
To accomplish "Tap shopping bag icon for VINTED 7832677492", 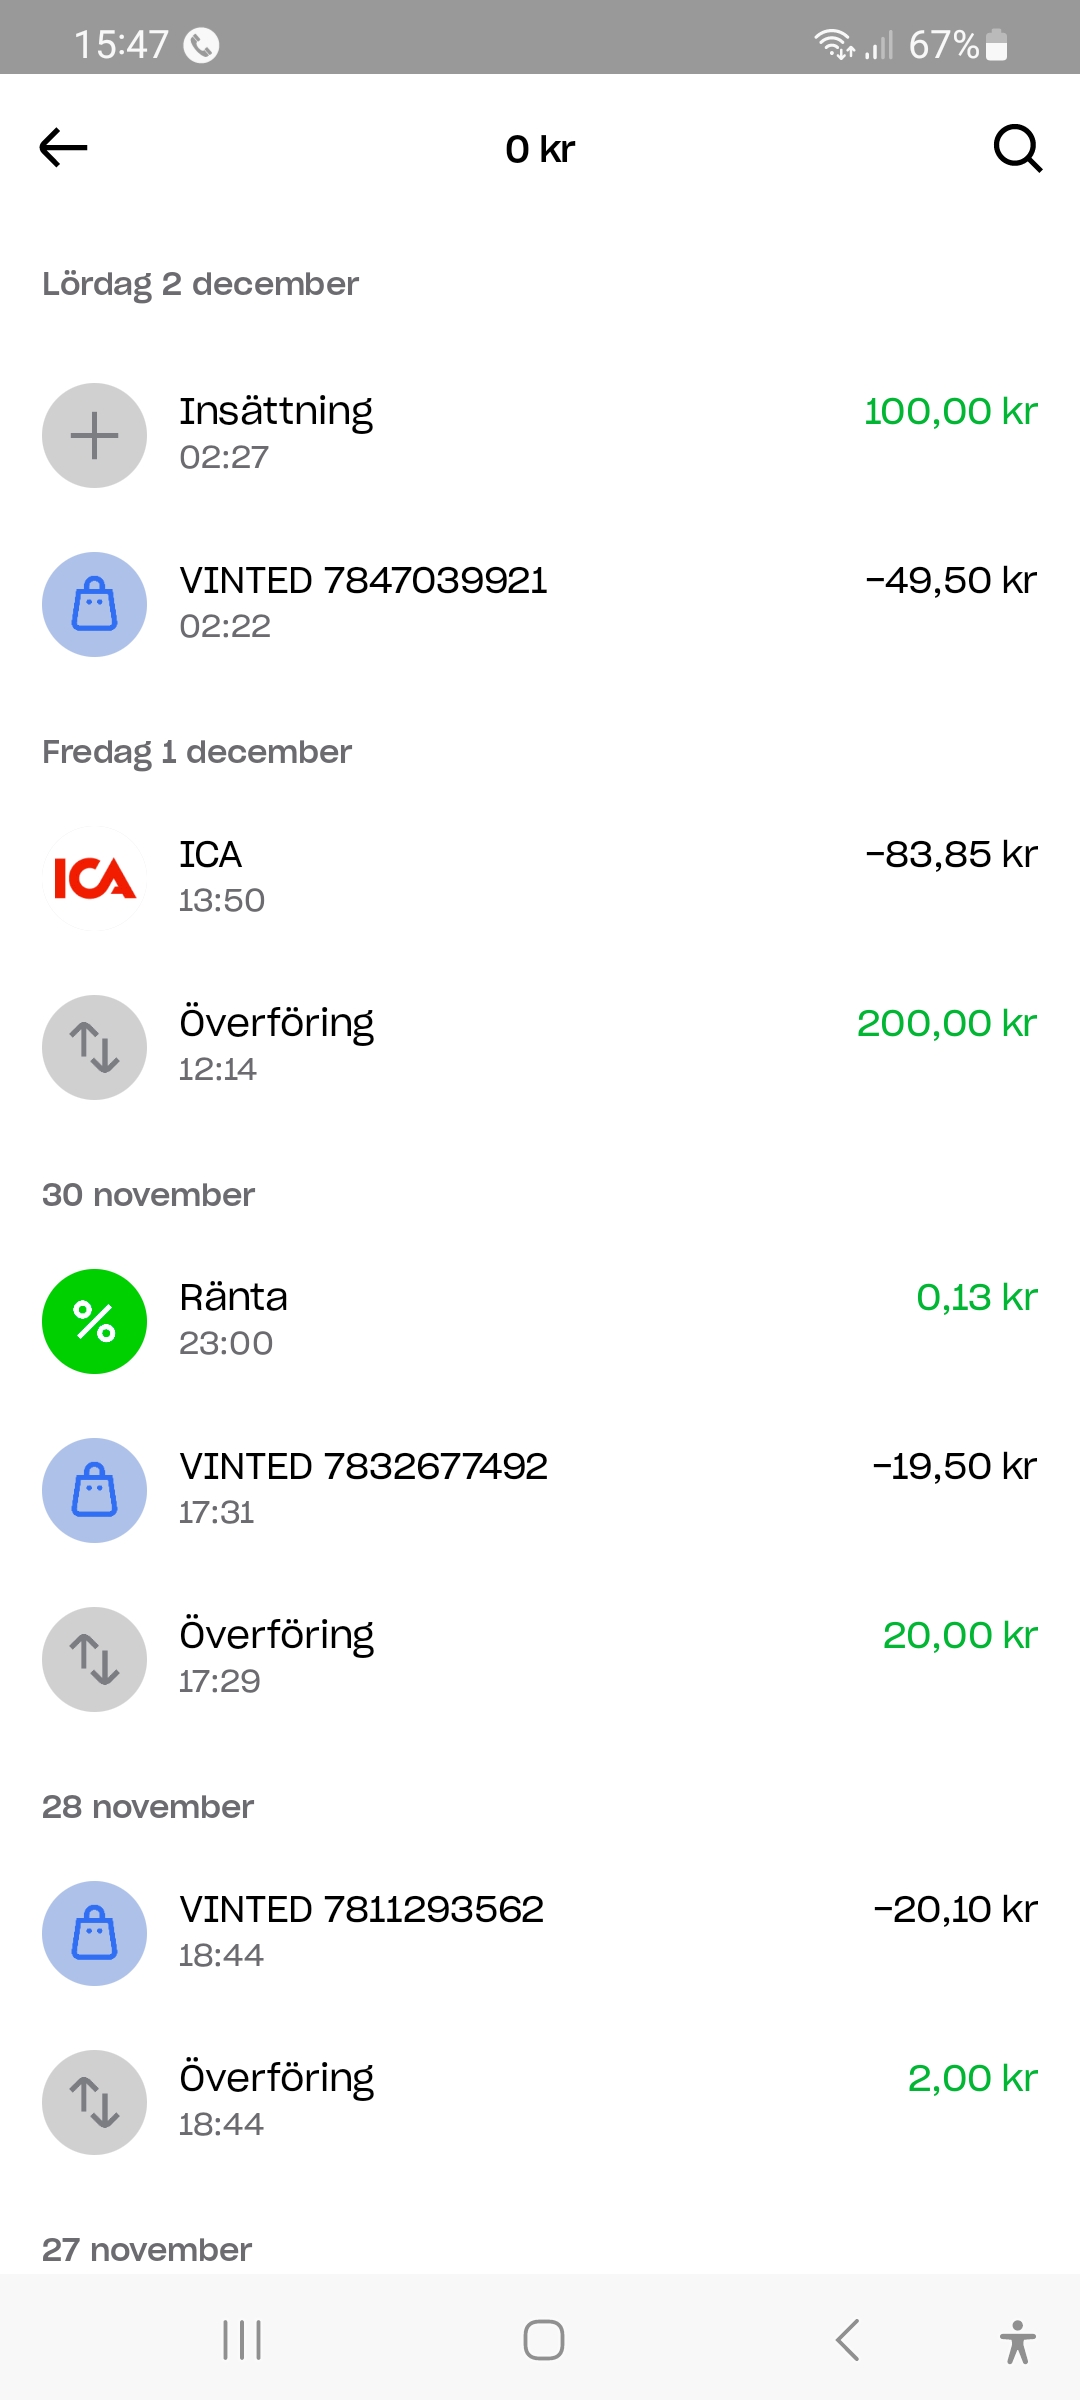I will coord(94,1490).
